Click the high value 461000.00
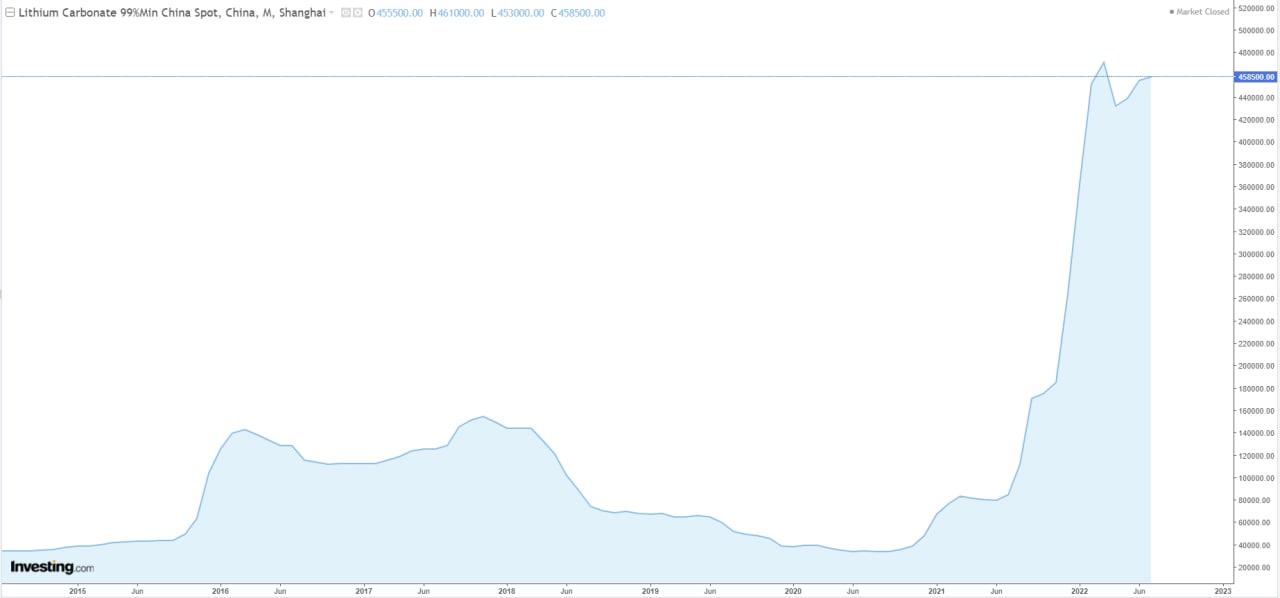The image size is (1280, 598). click(461, 13)
